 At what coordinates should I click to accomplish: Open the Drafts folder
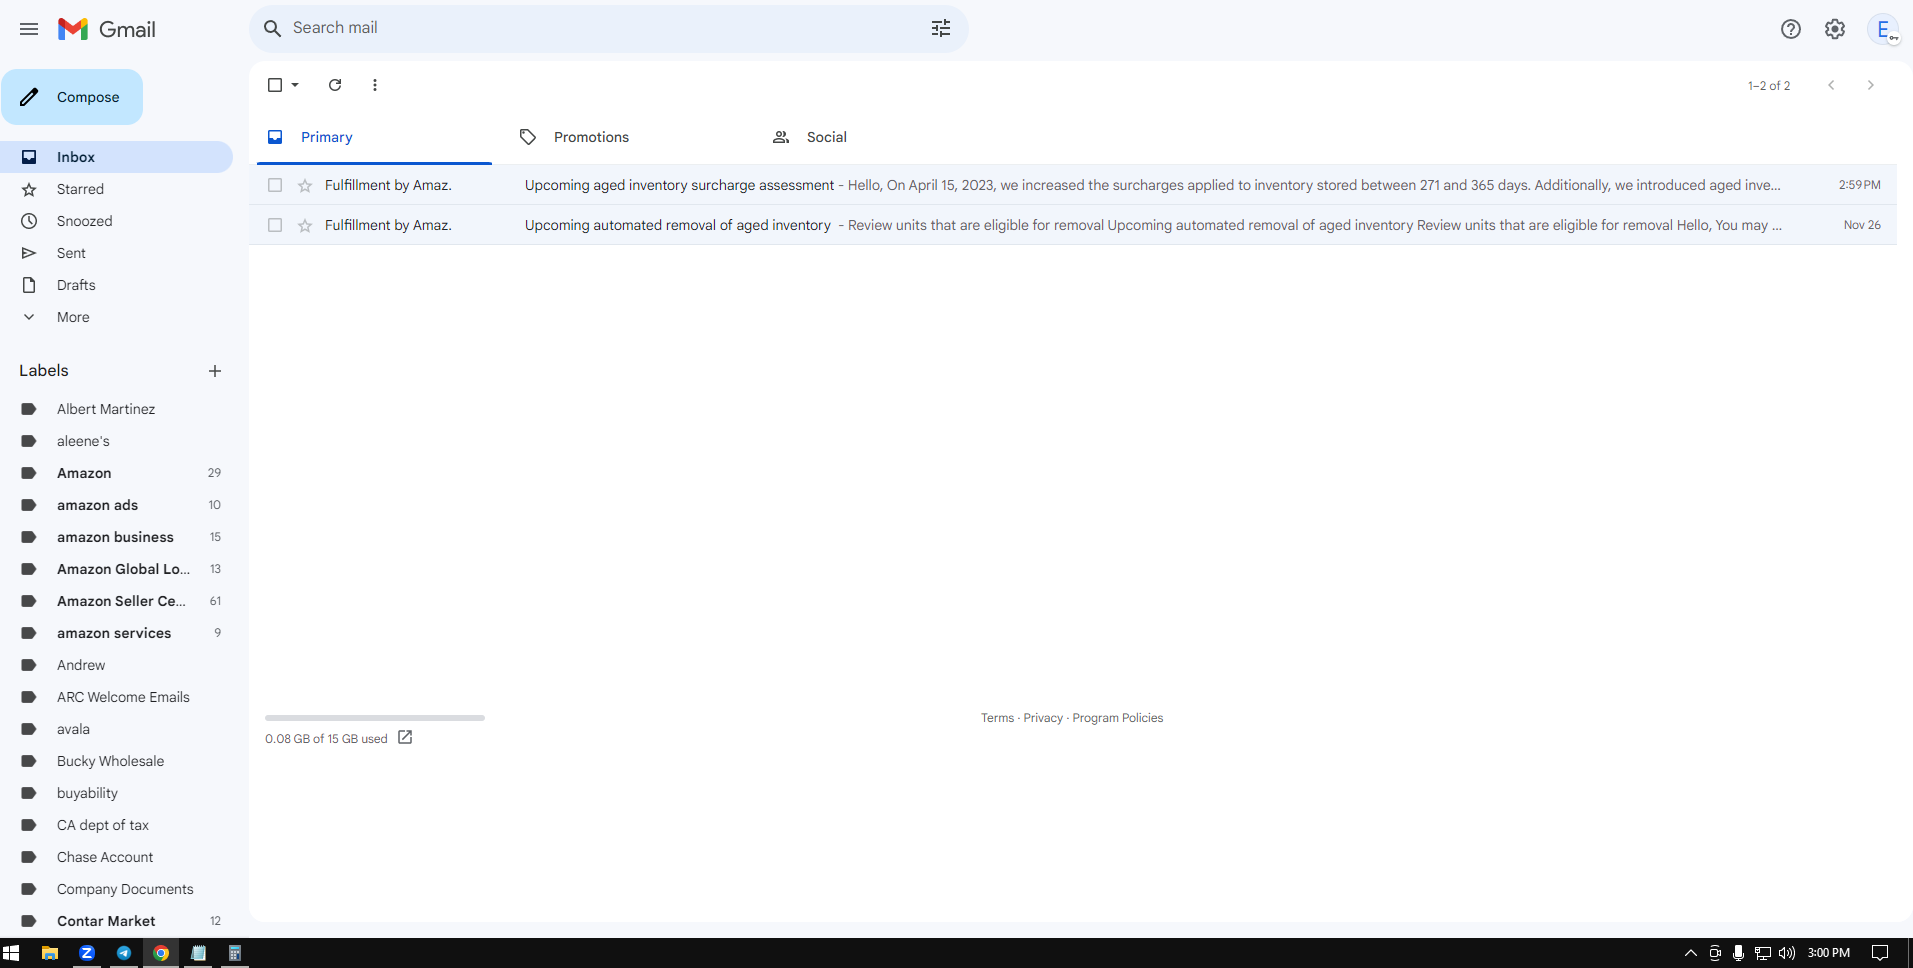tap(116, 285)
